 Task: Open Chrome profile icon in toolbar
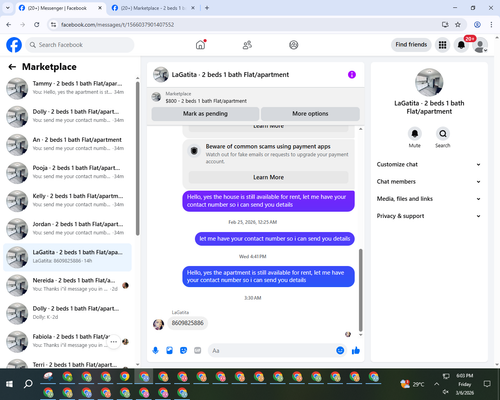click(x=477, y=25)
